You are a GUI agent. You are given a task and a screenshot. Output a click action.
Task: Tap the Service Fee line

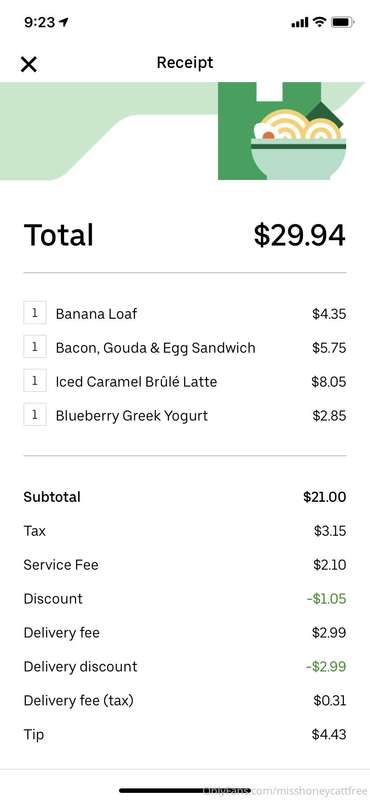point(185,565)
